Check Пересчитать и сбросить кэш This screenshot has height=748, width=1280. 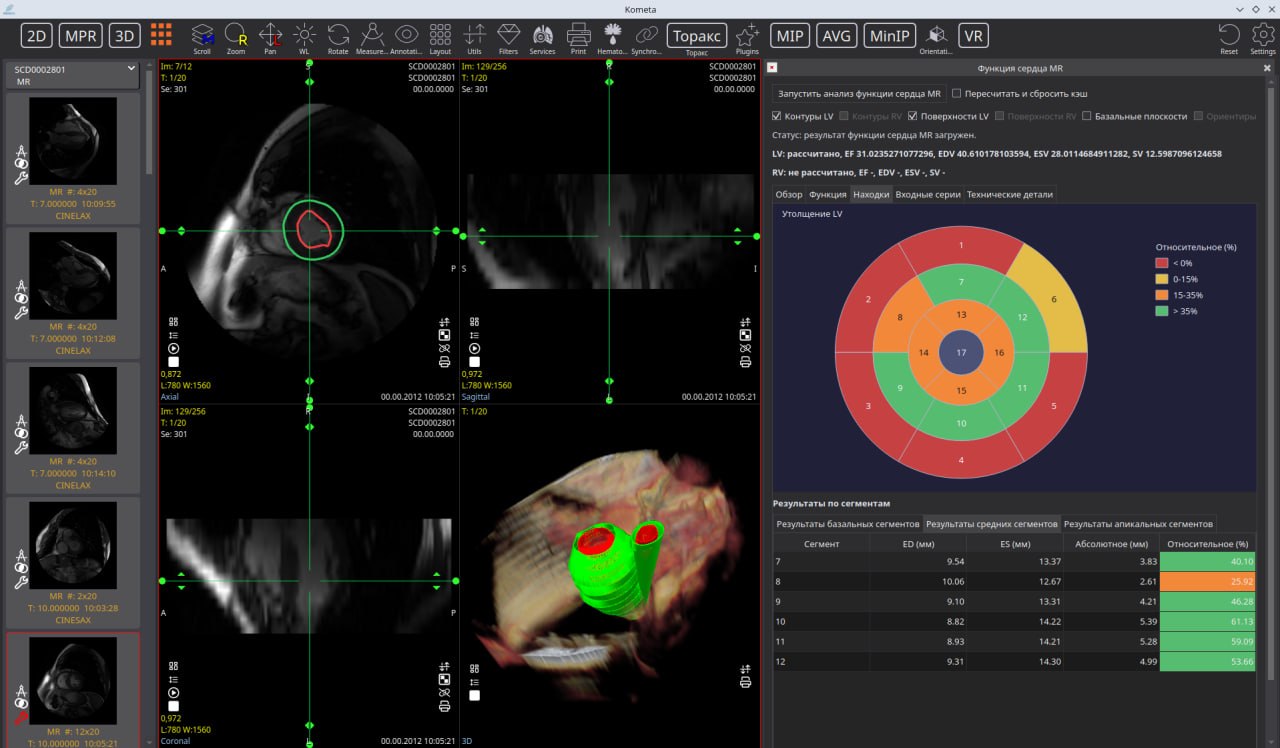[x=957, y=93]
